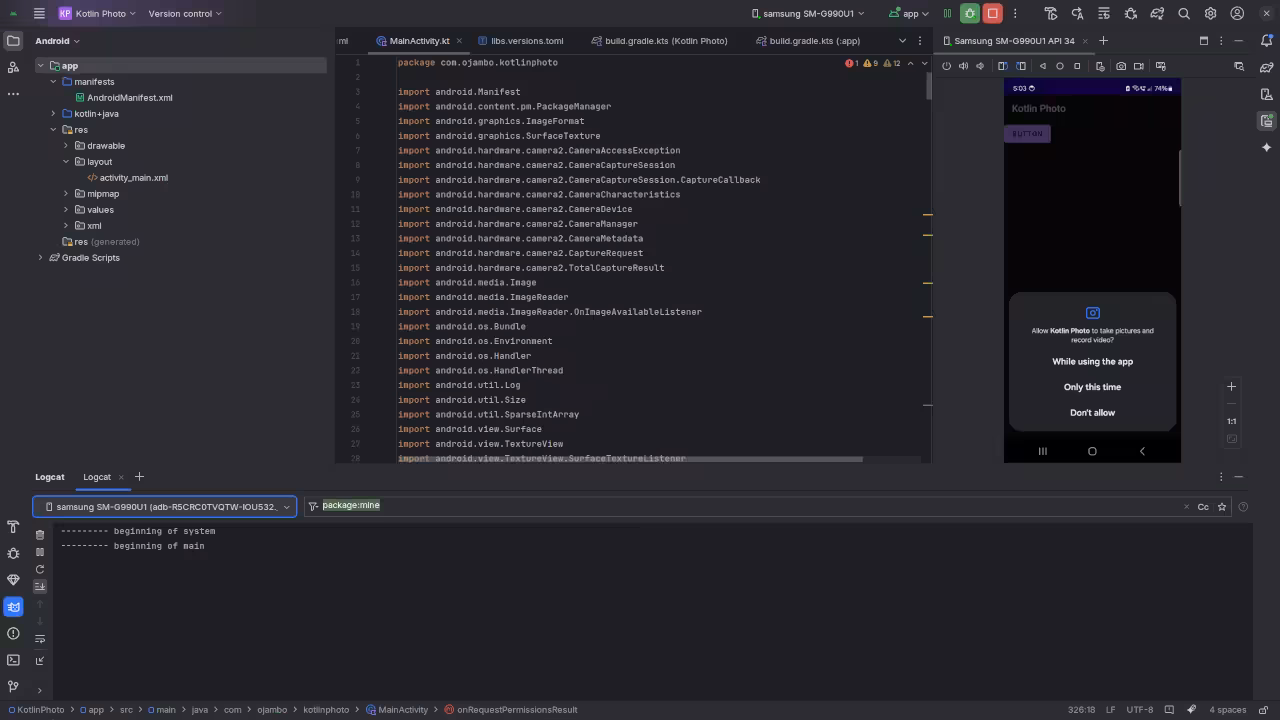1280x720 pixels.
Task: Choose Don't allow permission
Action: (x=1092, y=413)
